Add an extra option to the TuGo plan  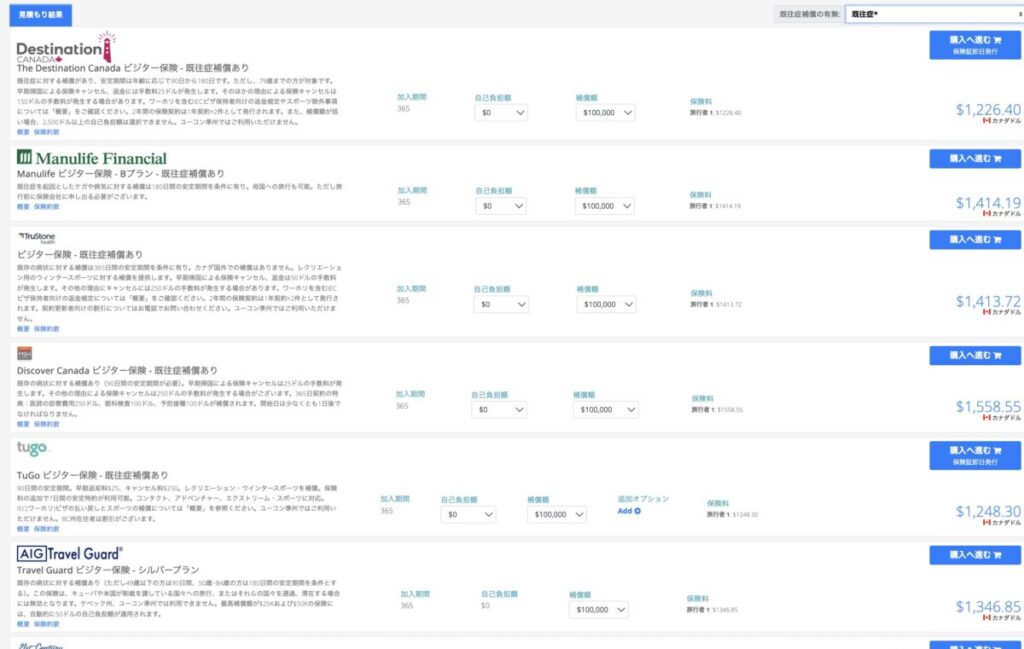629,511
